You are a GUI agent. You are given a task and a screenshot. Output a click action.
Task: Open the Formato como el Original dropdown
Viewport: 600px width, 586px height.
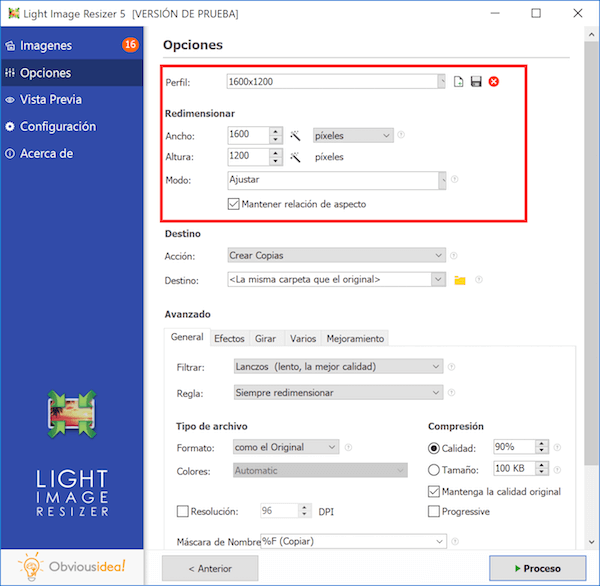pyautogui.click(x=286, y=447)
